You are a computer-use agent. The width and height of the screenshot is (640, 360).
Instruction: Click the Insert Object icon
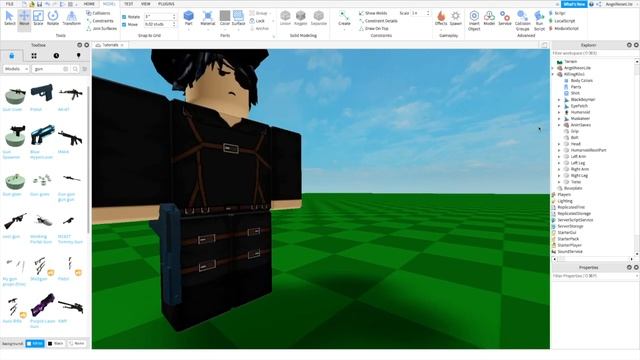(x=474, y=20)
